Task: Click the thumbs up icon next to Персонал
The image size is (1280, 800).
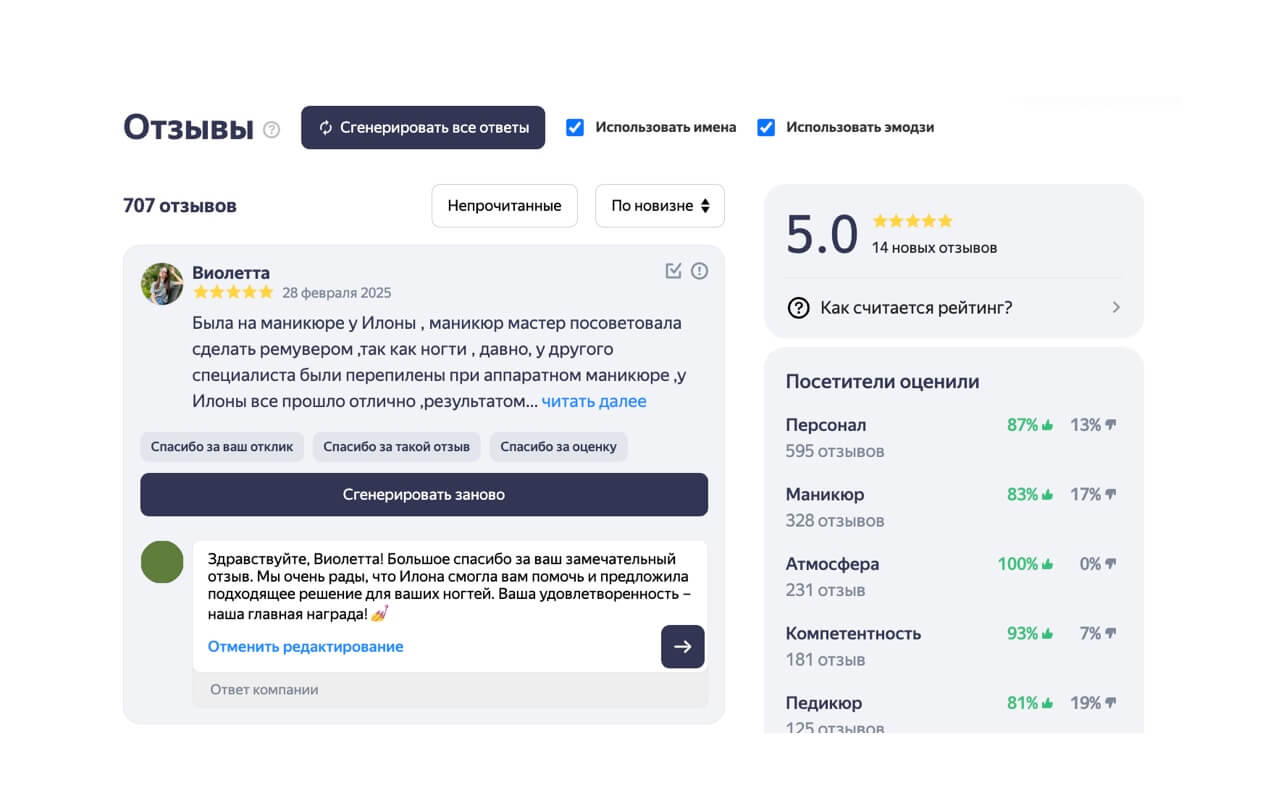Action: click(1045, 424)
